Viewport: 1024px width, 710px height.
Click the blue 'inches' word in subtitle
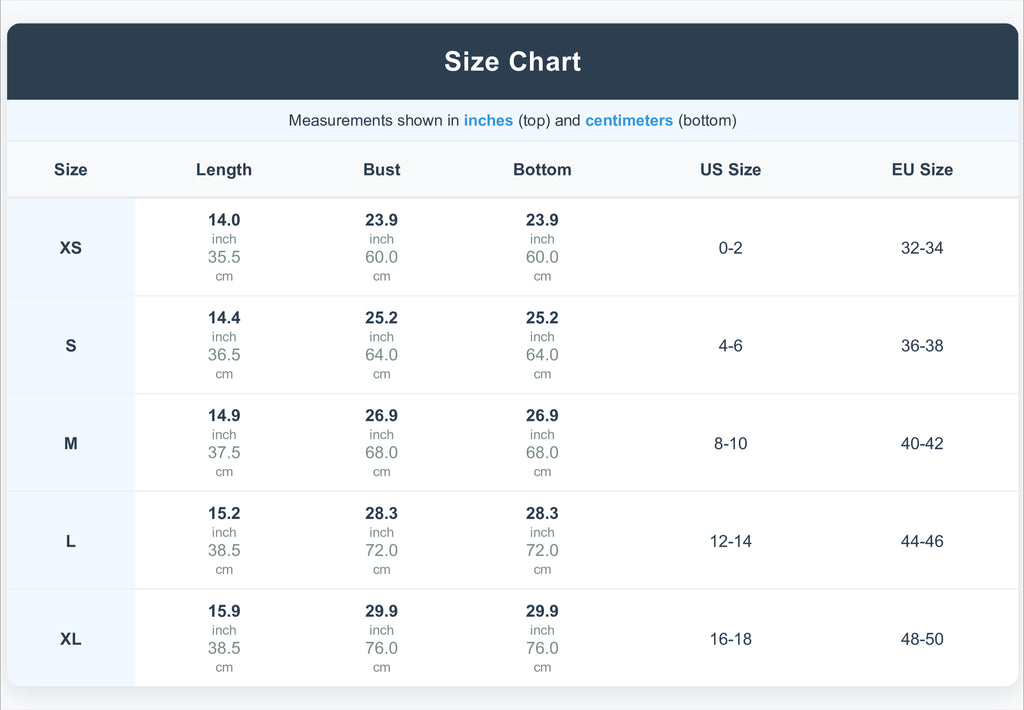[x=488, y=121]
